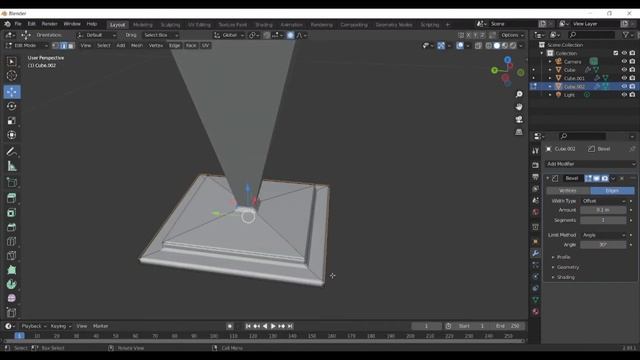Select the 3D Cursor tool
Viewport: 640px width, 360px height.
(x=12, y=76)
